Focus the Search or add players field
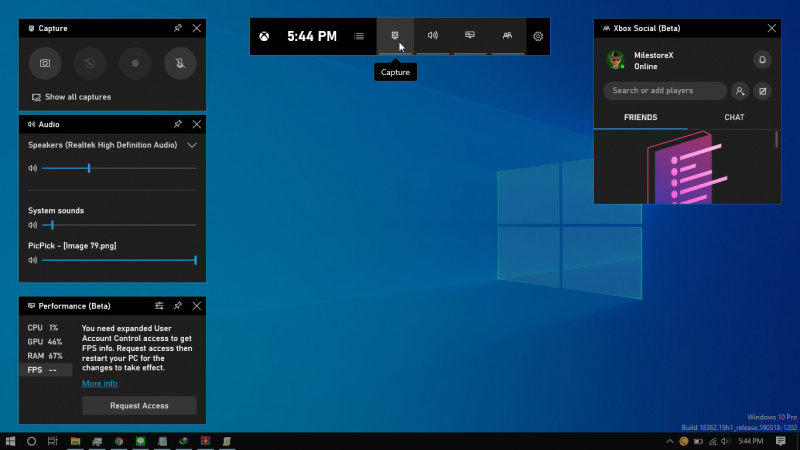 [665, 91]
